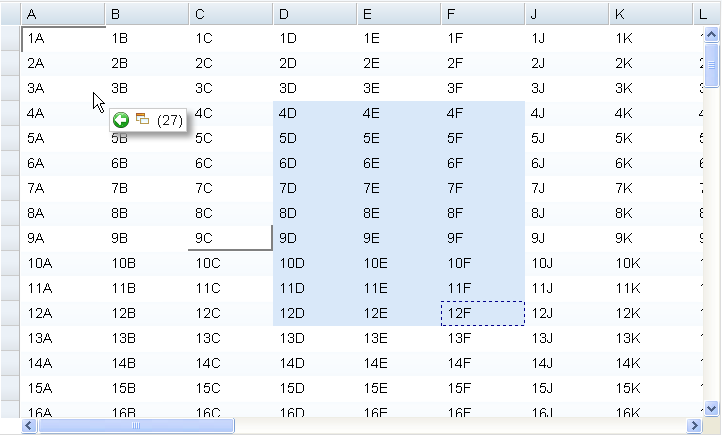Select the highlighted cell 4D
The height and width of the screenshot is (438, 722).
[x=313, y=113]
